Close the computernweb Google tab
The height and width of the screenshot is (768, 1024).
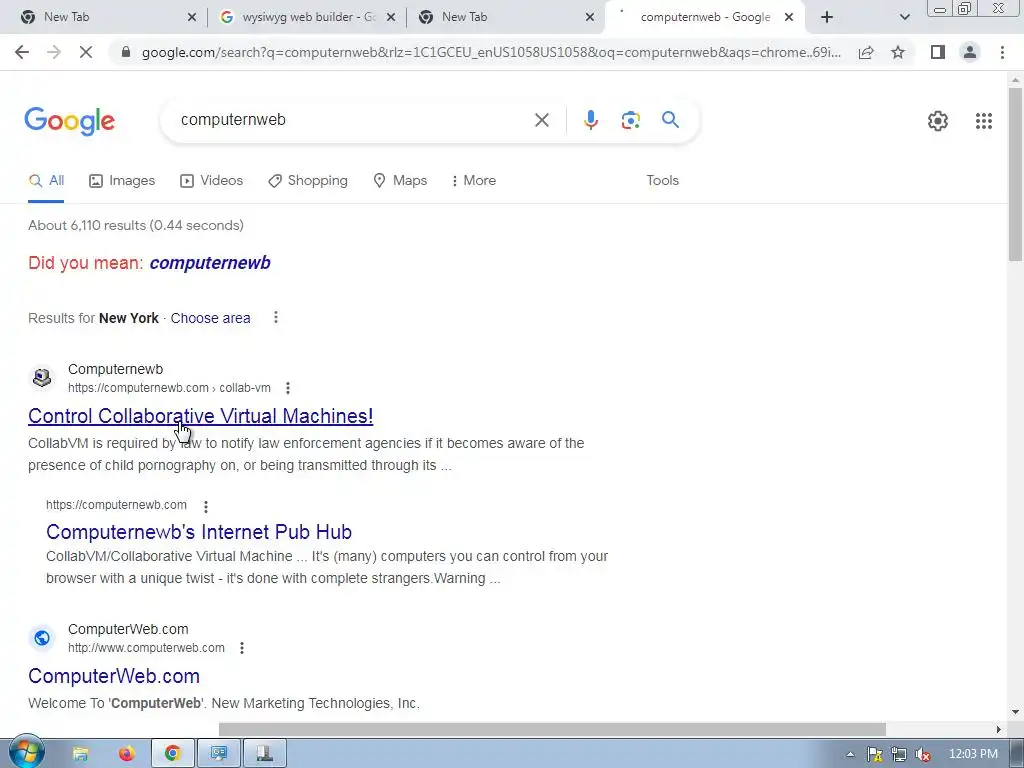(x=789, y=18)
